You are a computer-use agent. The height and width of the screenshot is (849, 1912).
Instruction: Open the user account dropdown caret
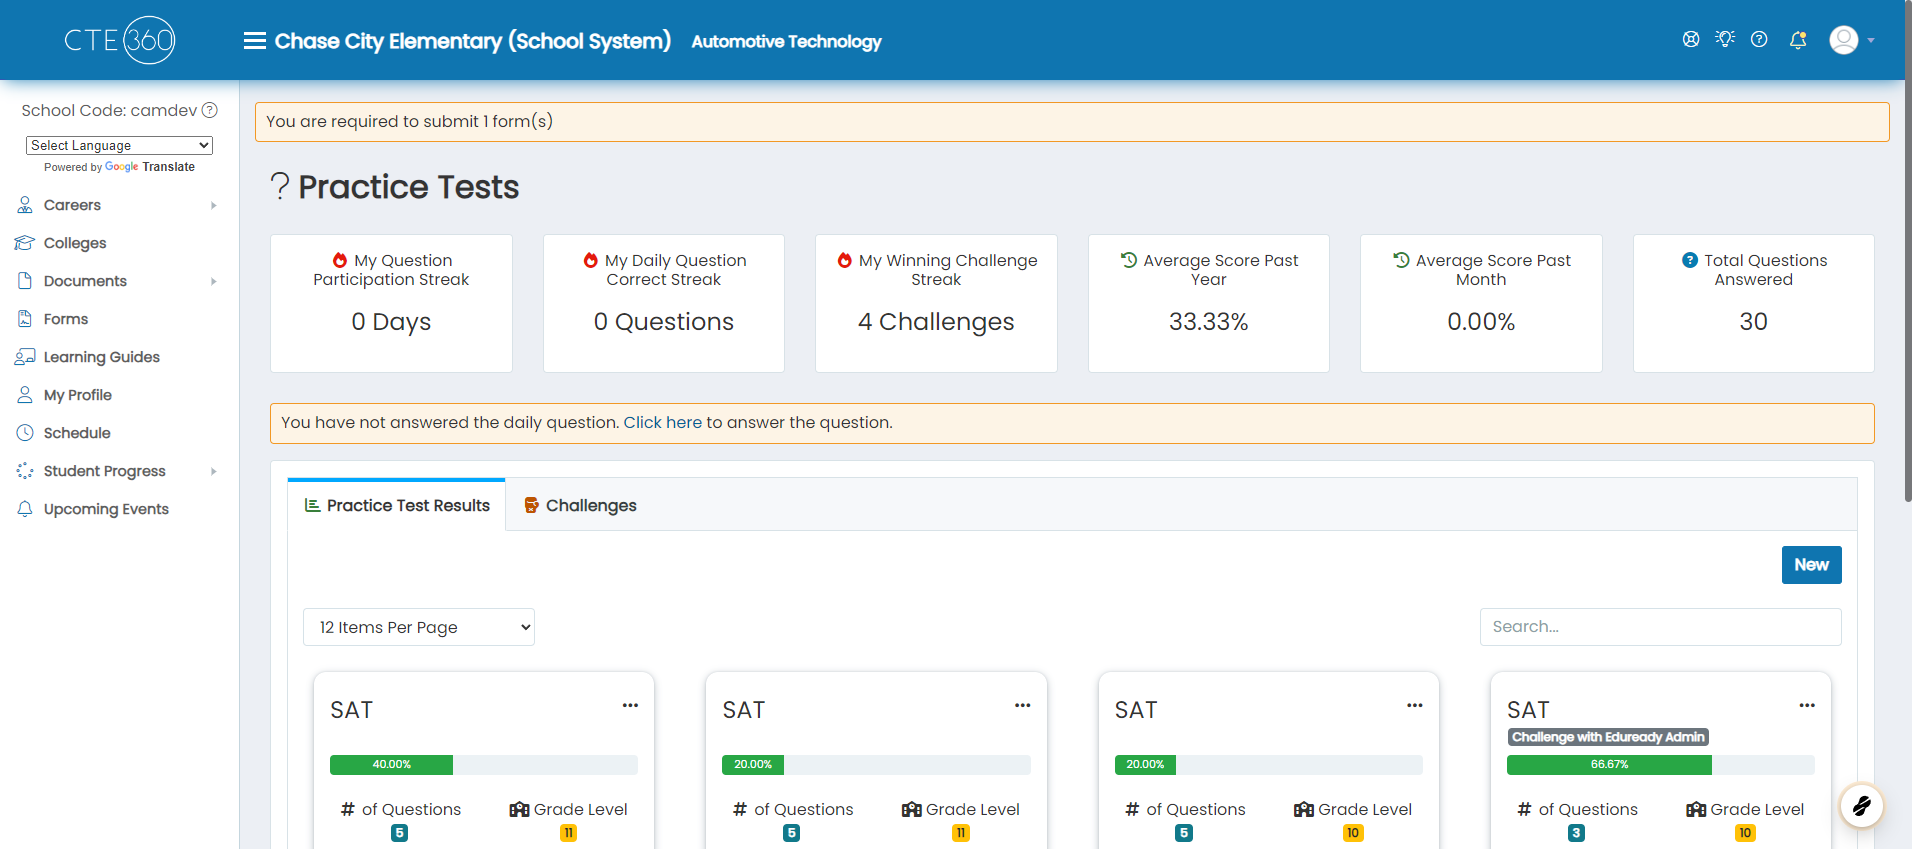[1871, 41]
